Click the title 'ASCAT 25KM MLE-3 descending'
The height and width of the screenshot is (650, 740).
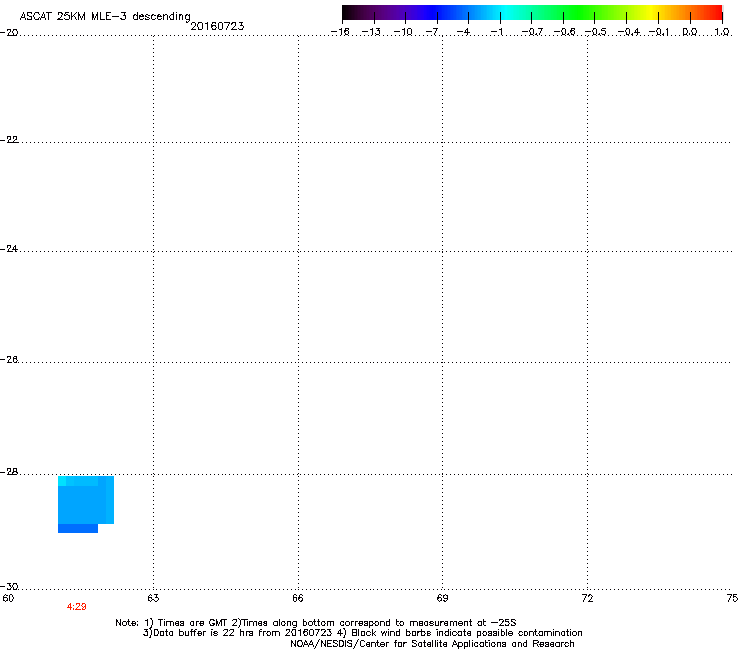105,17
